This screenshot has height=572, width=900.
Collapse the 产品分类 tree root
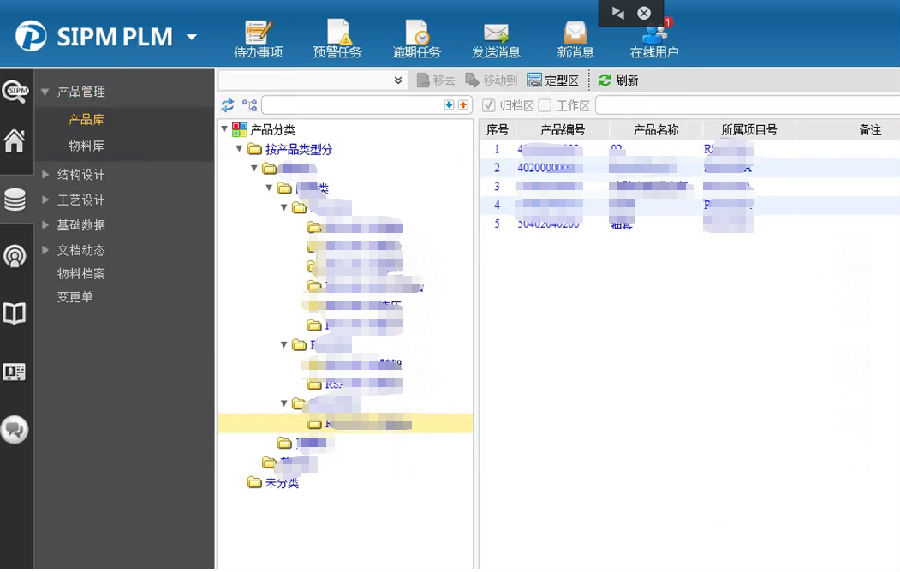tap(224, 129)
